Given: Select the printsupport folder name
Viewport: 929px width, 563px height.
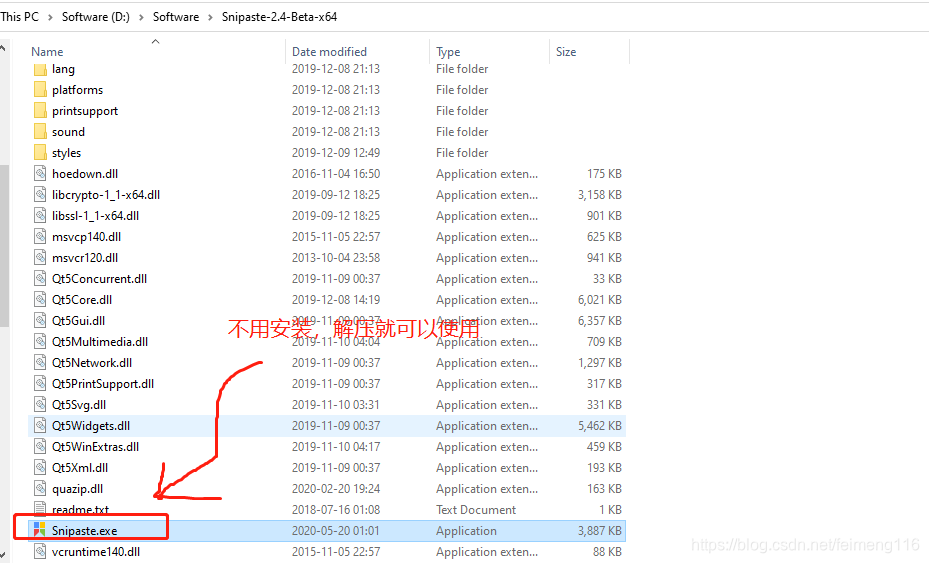Looking at the screenshot, I should (85, 111).
